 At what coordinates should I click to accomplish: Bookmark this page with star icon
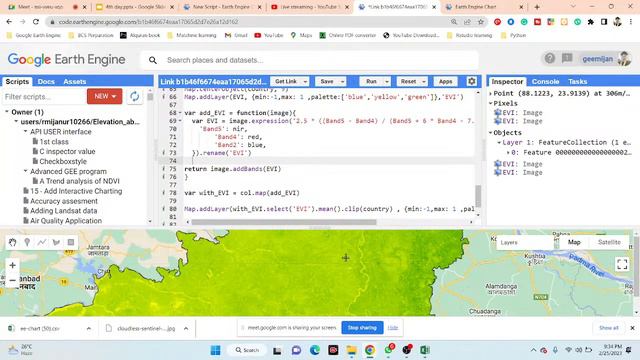pos(481,22)
